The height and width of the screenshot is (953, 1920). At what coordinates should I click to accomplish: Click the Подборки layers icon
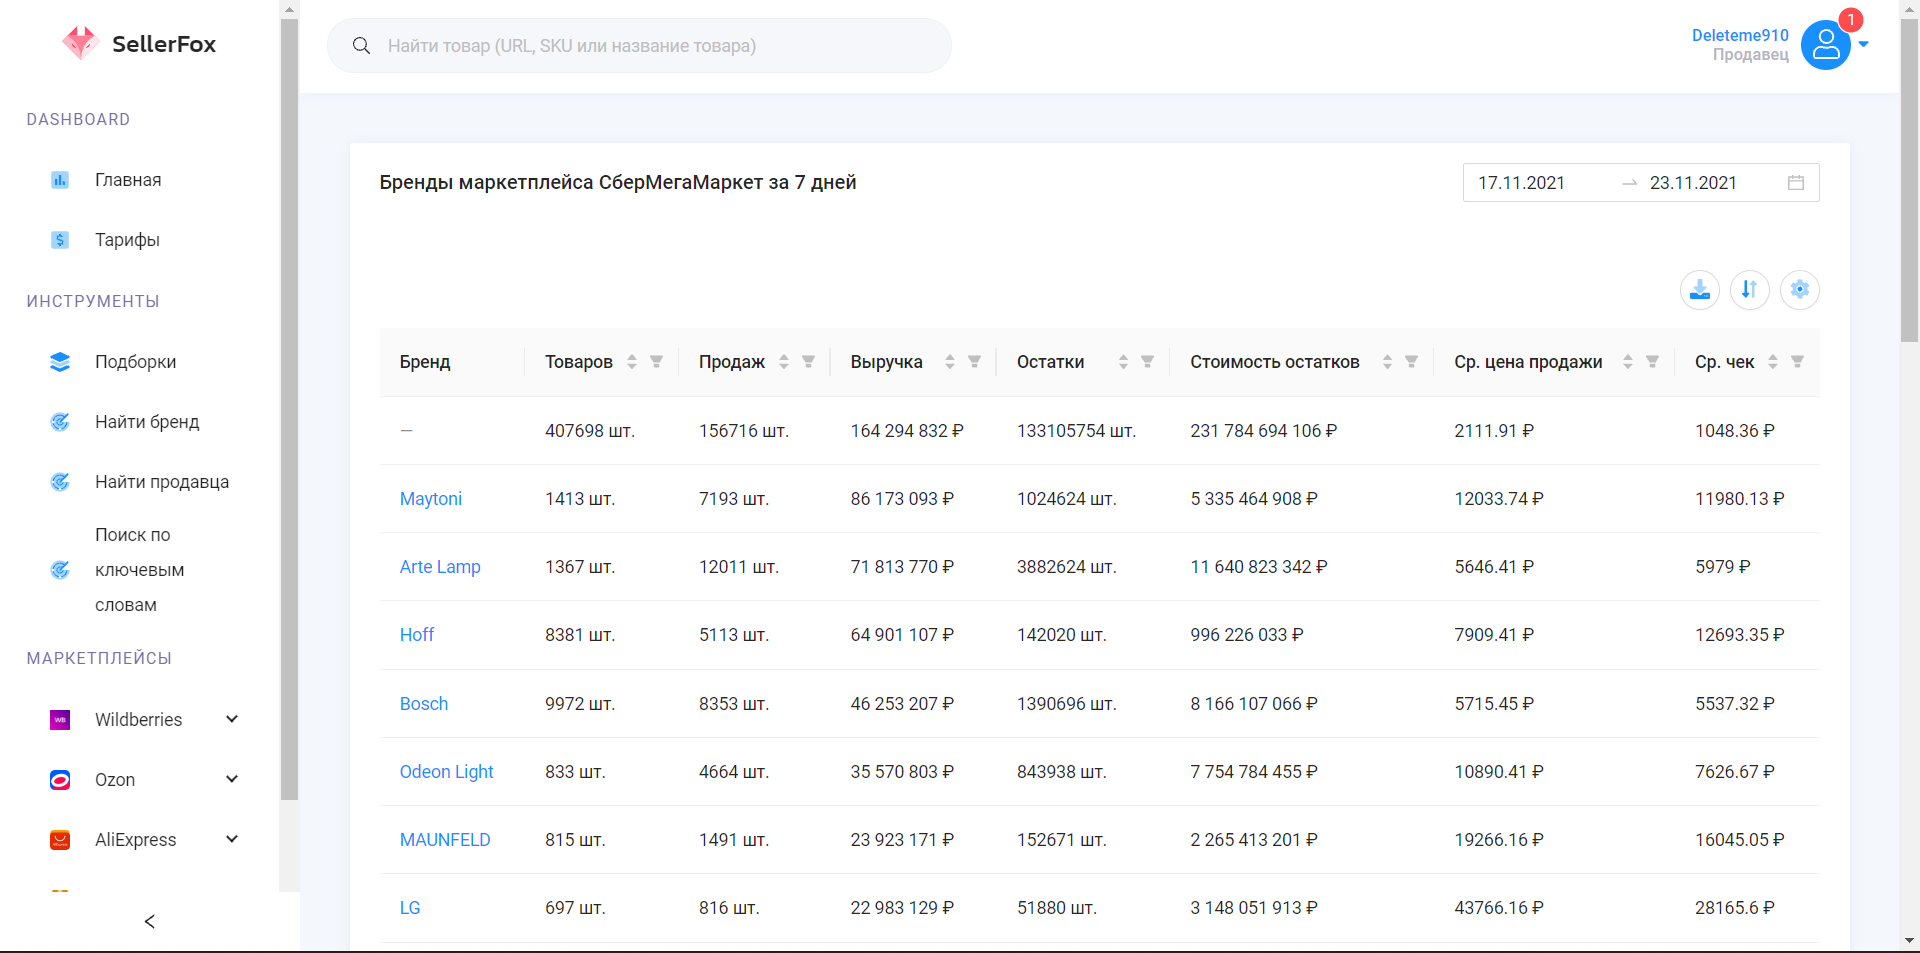pyautogui.click(x=60, y=362)
